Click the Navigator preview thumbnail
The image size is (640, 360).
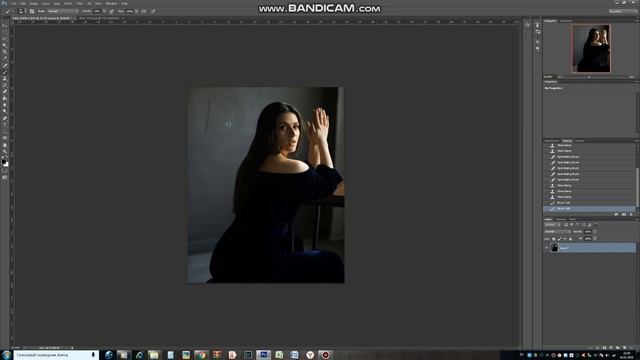pyautogui.click(x=591, y=48)
